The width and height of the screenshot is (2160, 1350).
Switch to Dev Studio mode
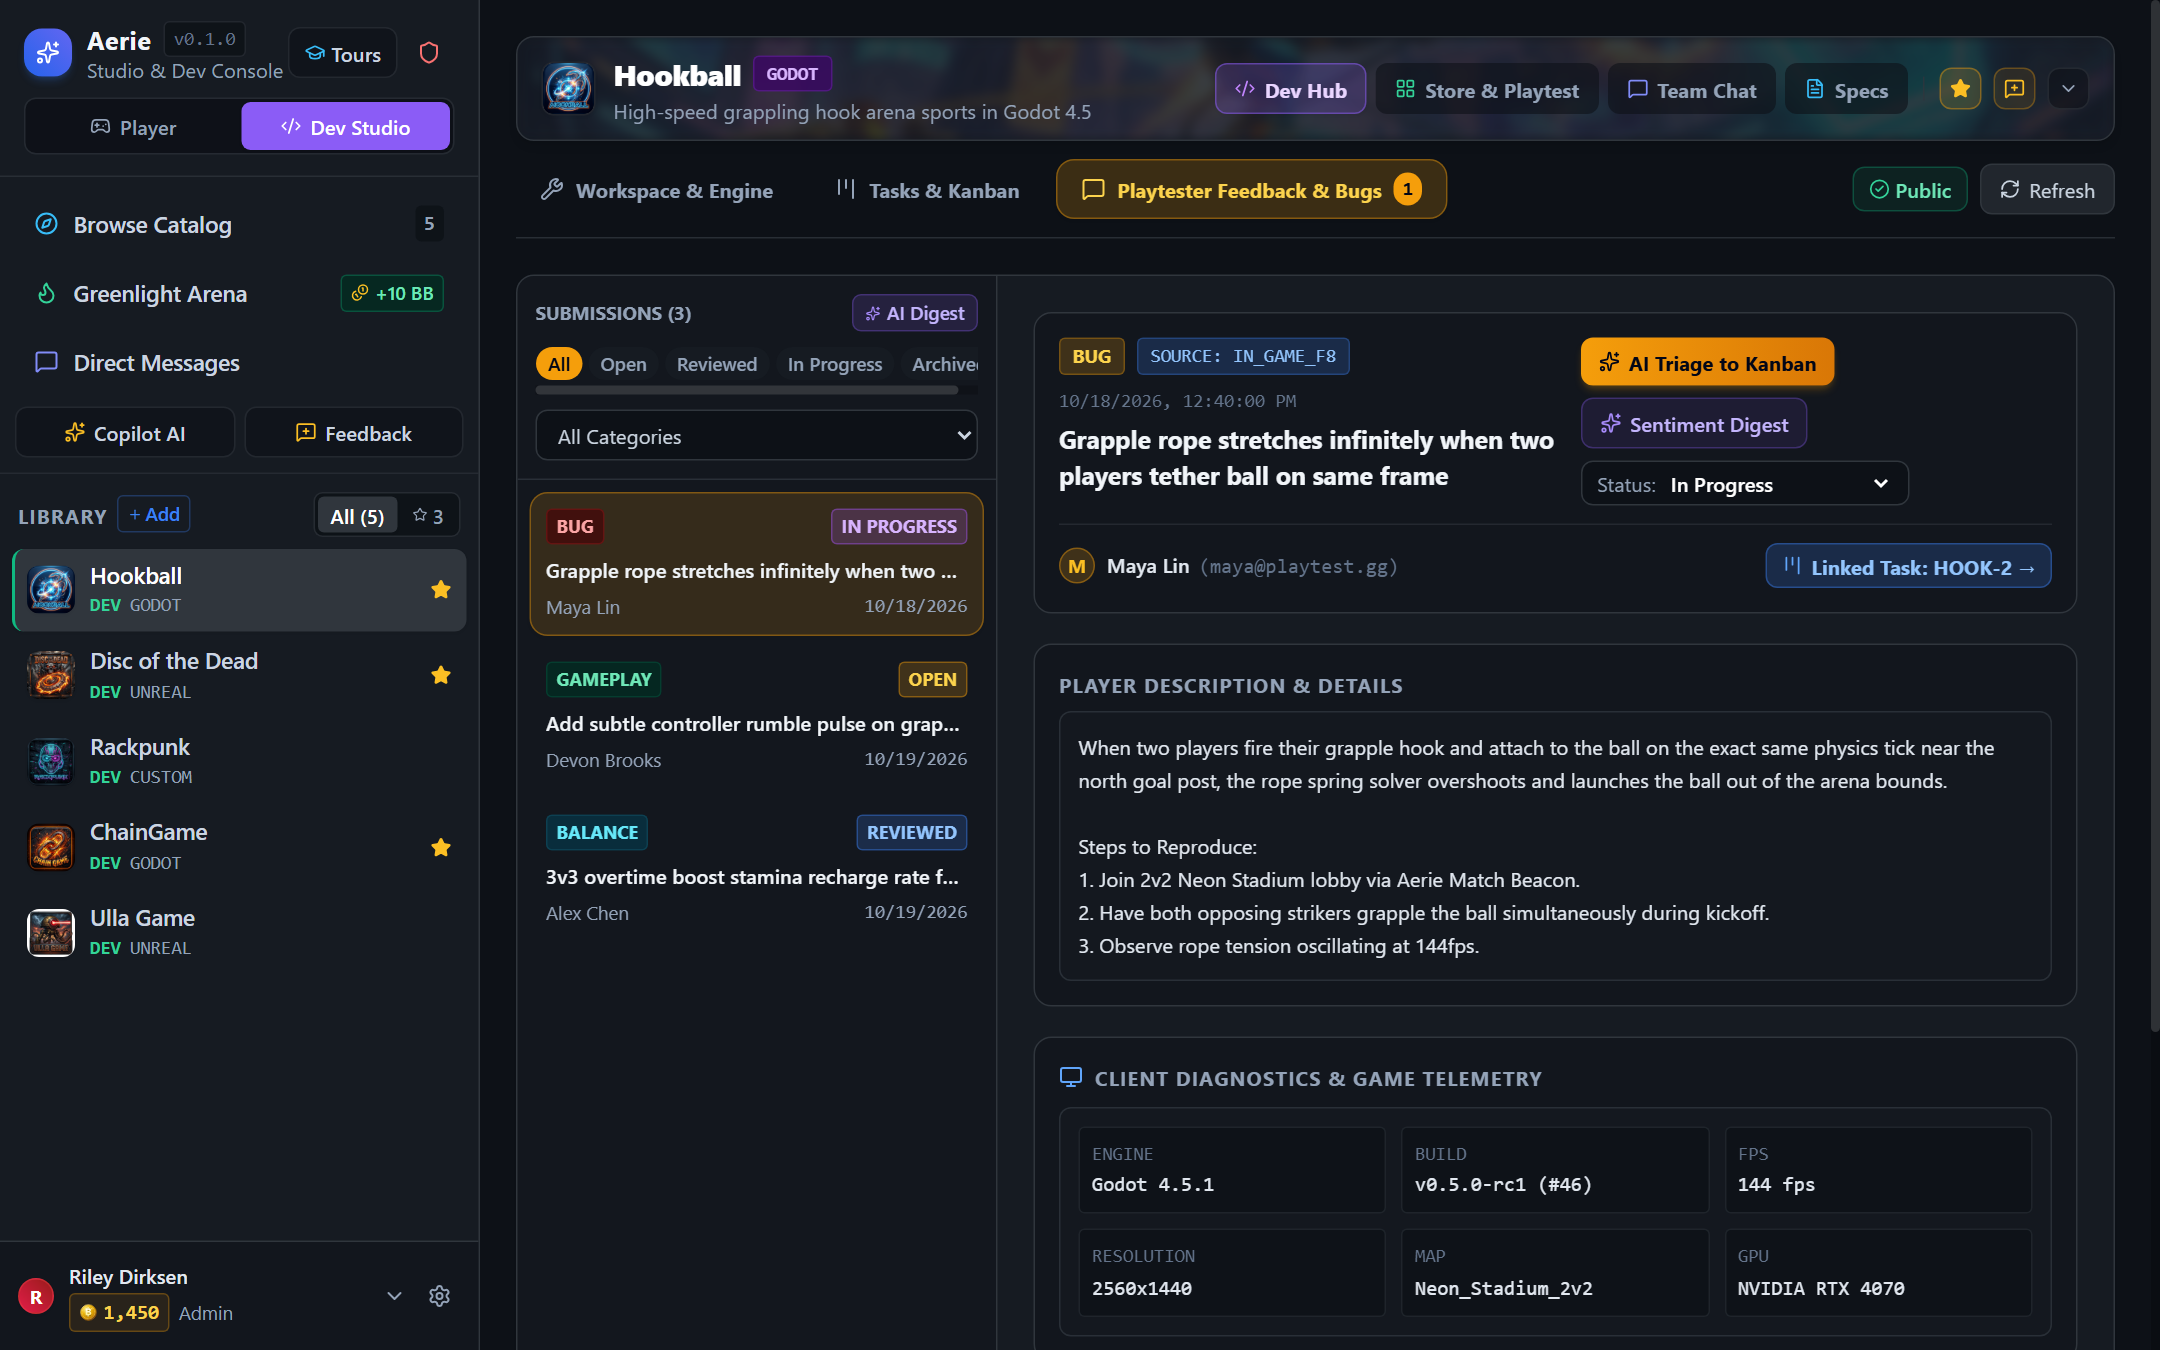pos(346,127)
